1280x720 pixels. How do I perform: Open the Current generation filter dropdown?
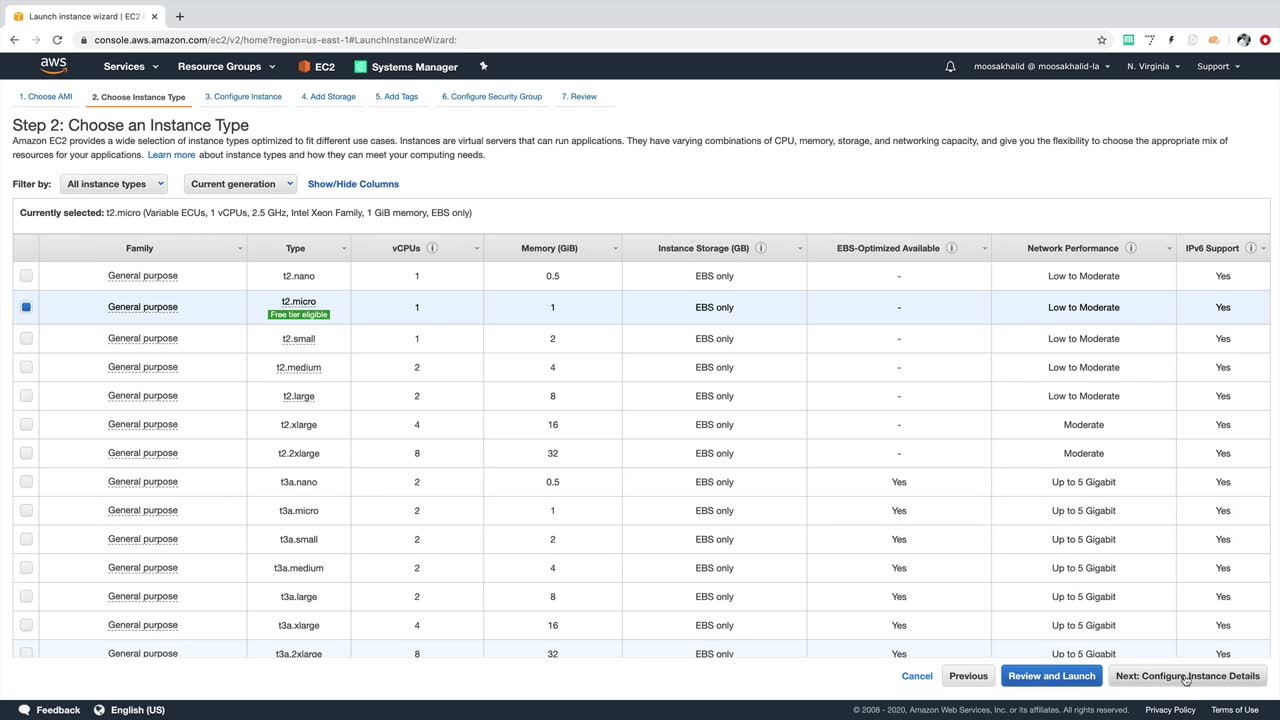(x=240, y=184)
